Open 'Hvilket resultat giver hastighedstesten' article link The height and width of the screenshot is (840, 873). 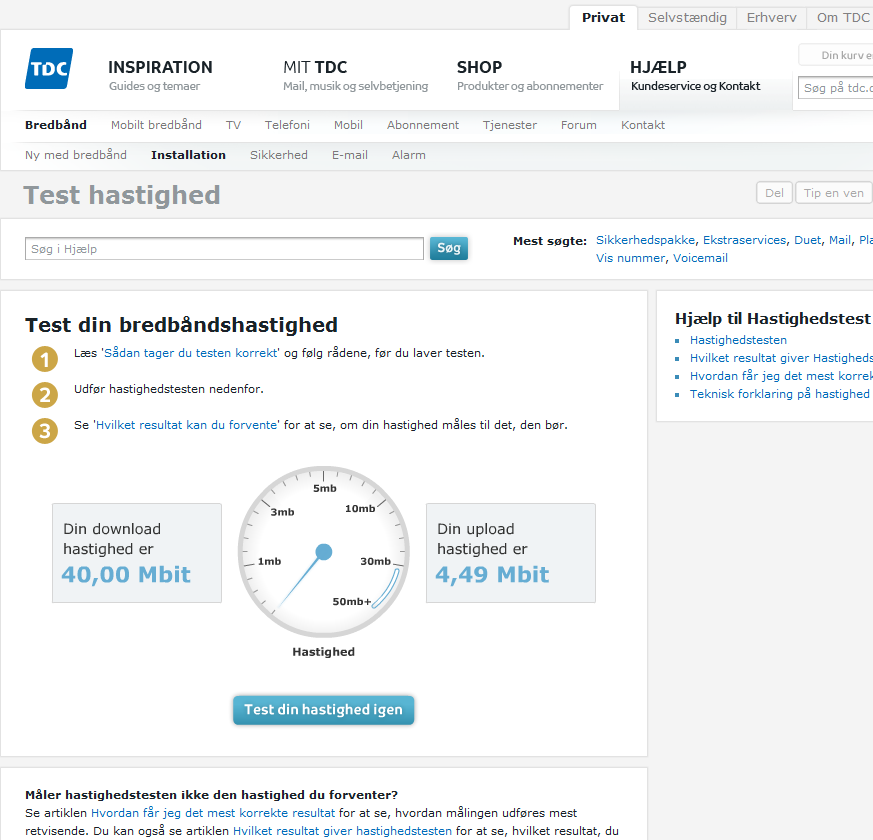tap(342, 831)
